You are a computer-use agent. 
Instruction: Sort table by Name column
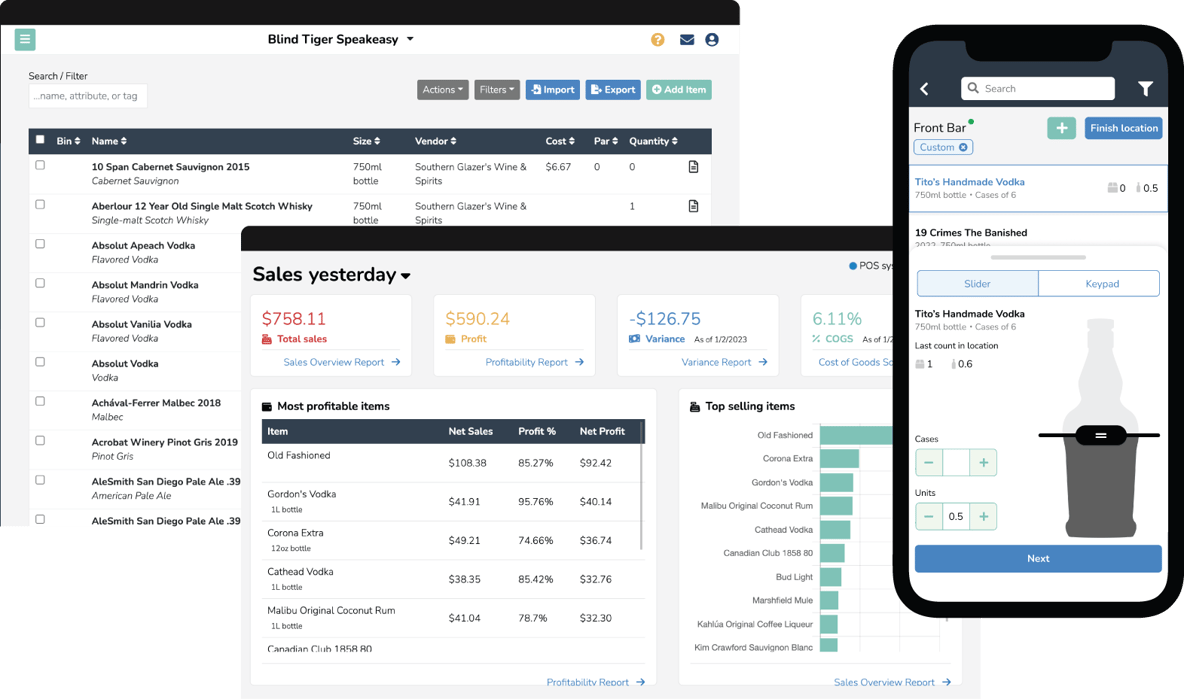(109, 141)
